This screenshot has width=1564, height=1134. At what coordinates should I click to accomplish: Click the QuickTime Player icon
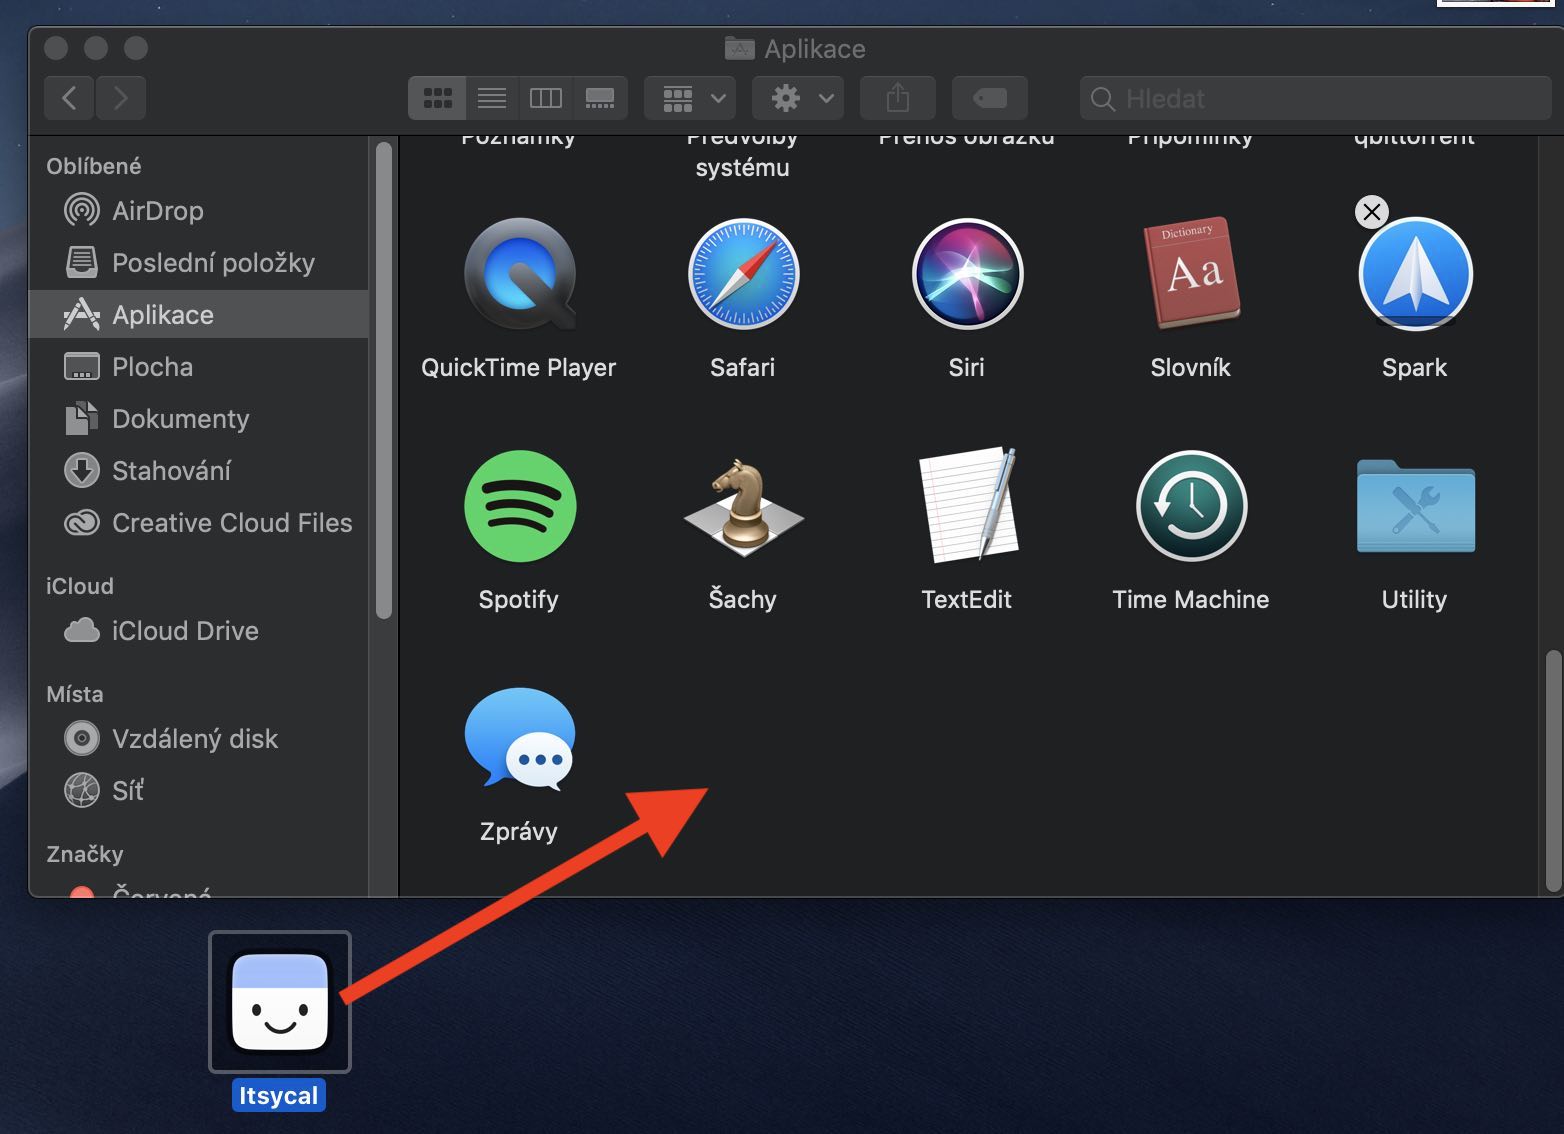[519, 274]
